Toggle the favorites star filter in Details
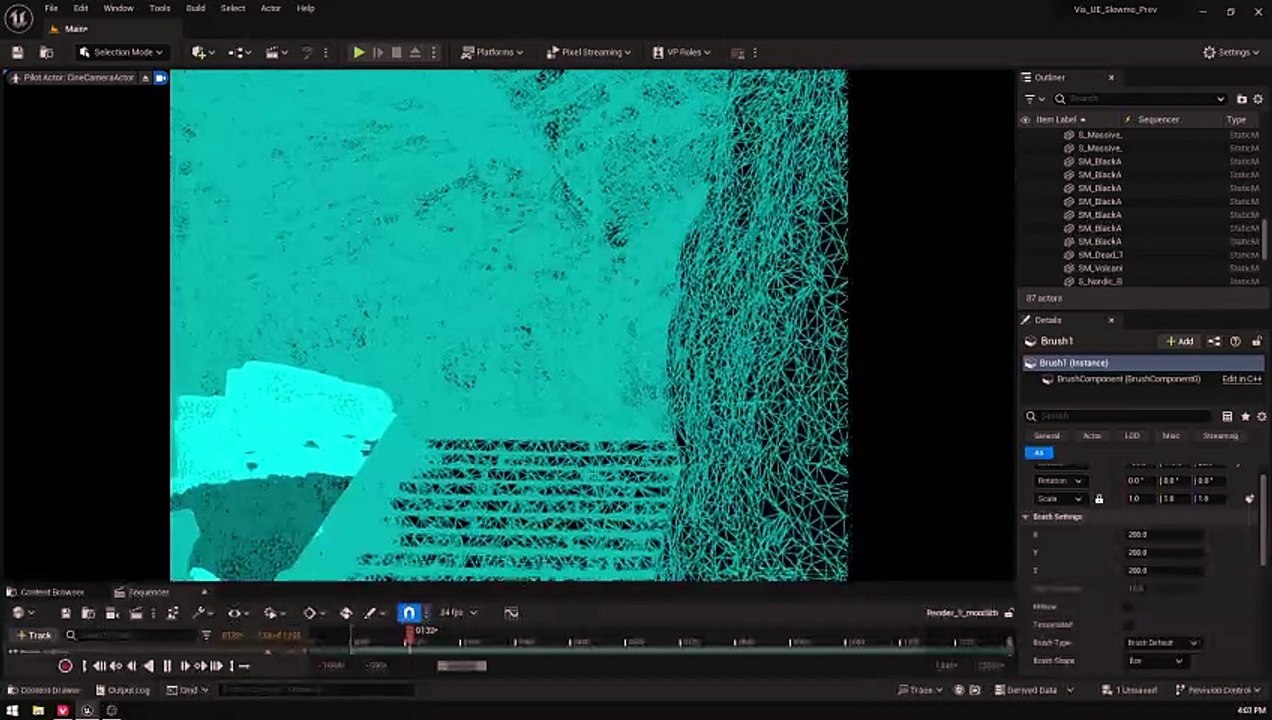Image resolution: width=1272 pixels, height=720 pixels. 1245,416
